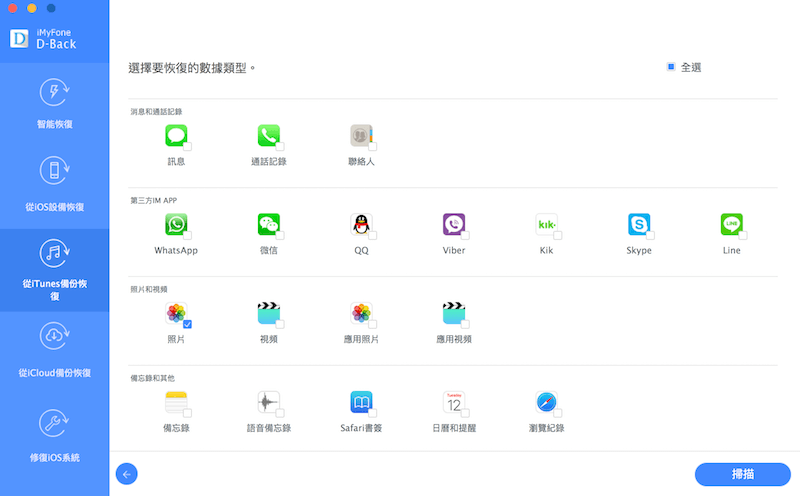
Task: Select the Skype icon
Action: click(639, 224)
